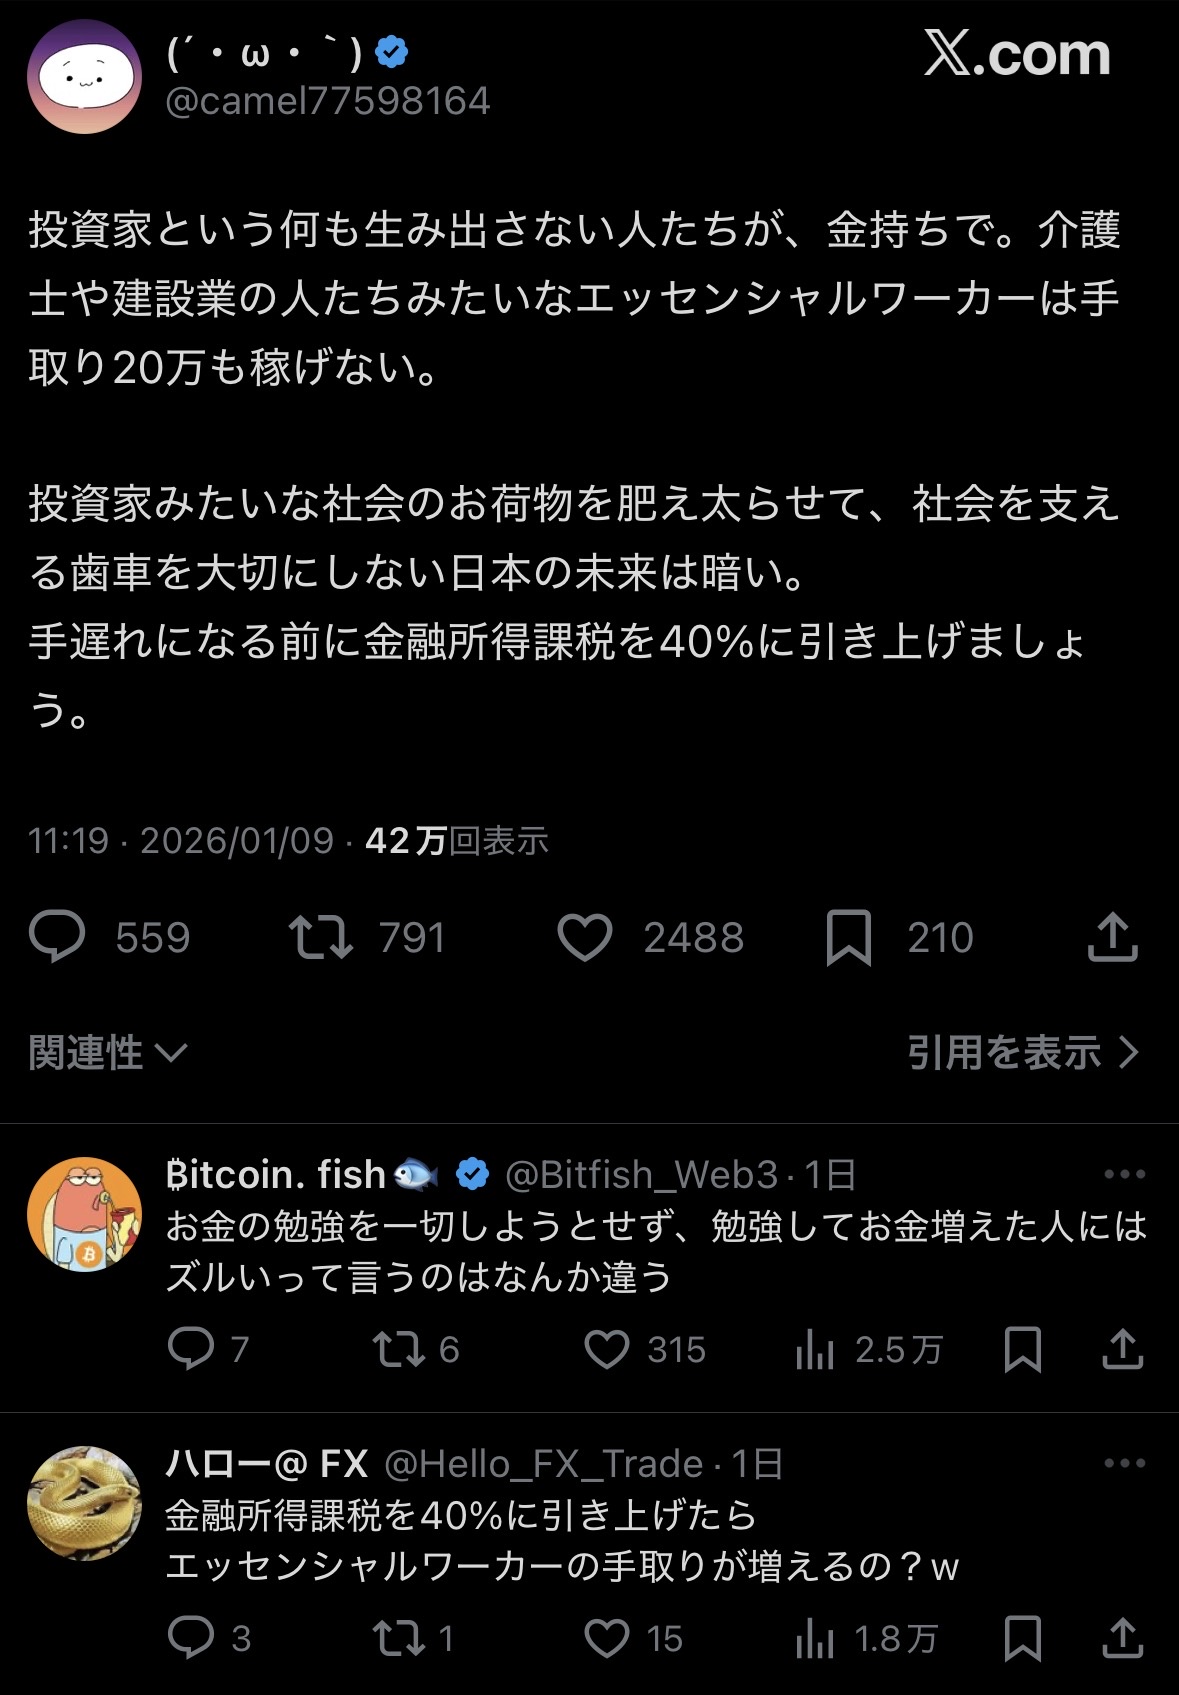1179x1695 pixels.
Task: Bookmark the main post with 210 bookmarks
Action: coord(848,937)
